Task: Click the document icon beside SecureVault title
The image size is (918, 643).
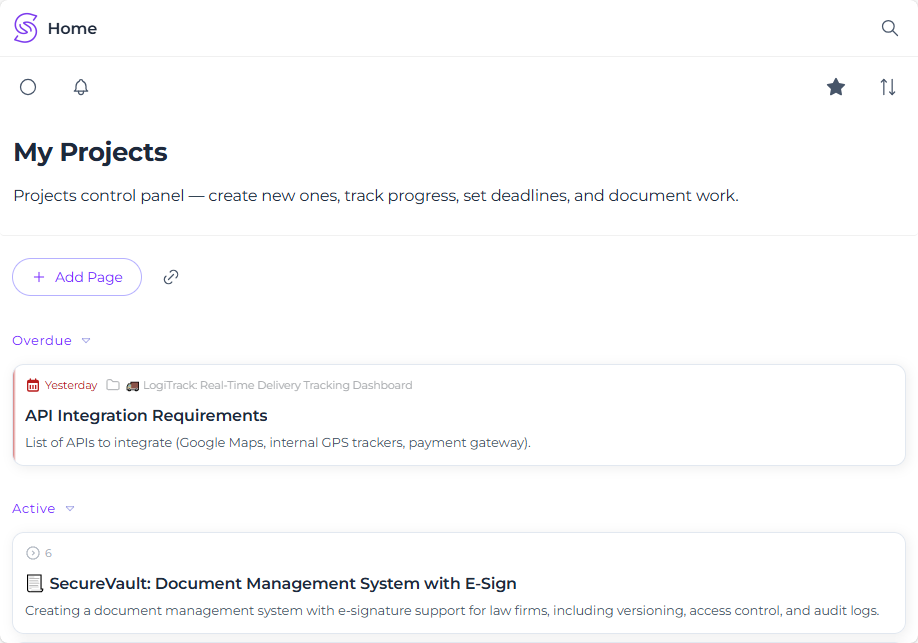Action: (34, 583)
